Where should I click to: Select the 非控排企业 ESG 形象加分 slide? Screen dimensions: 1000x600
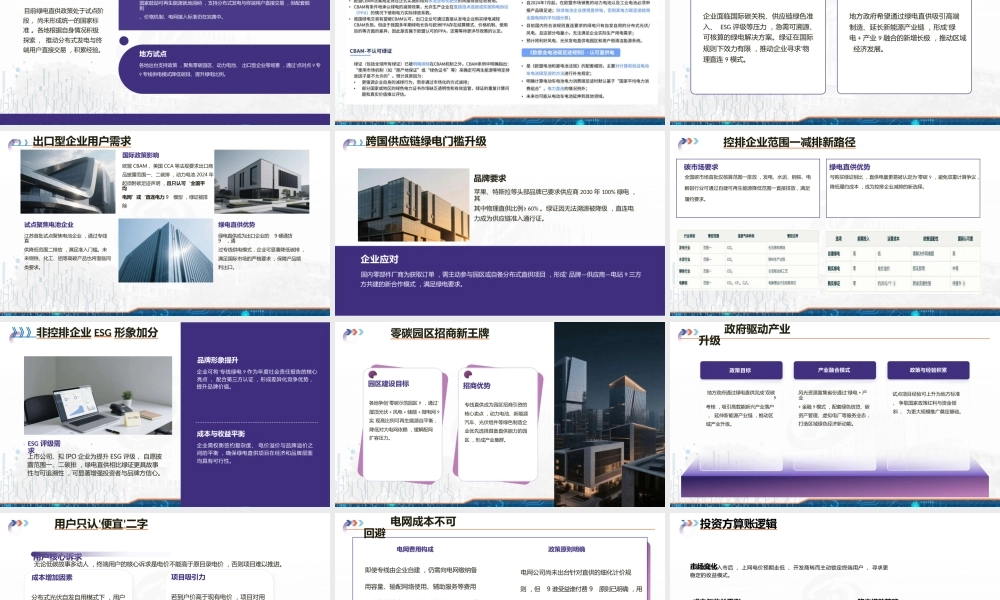pos(165,412)
